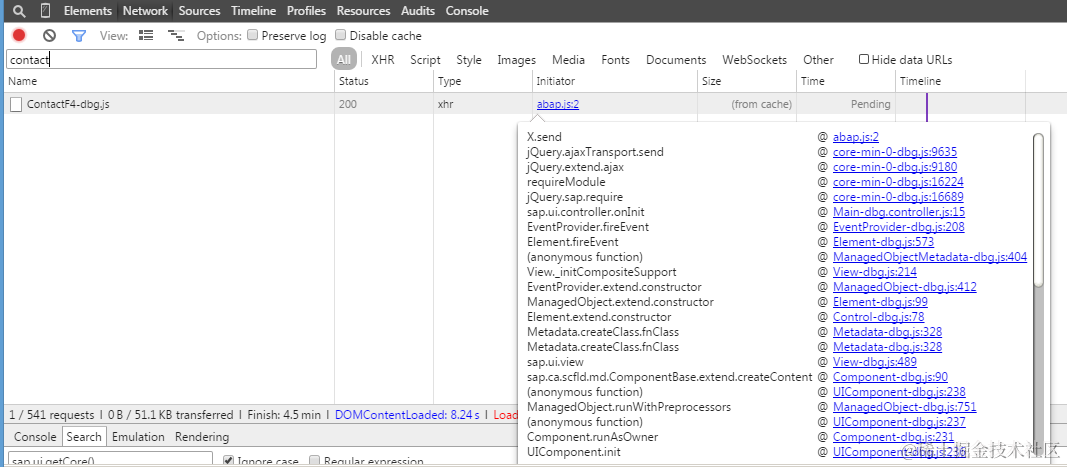Open the ManagedObject-dbg.js:751 link

tap(904, 406)
